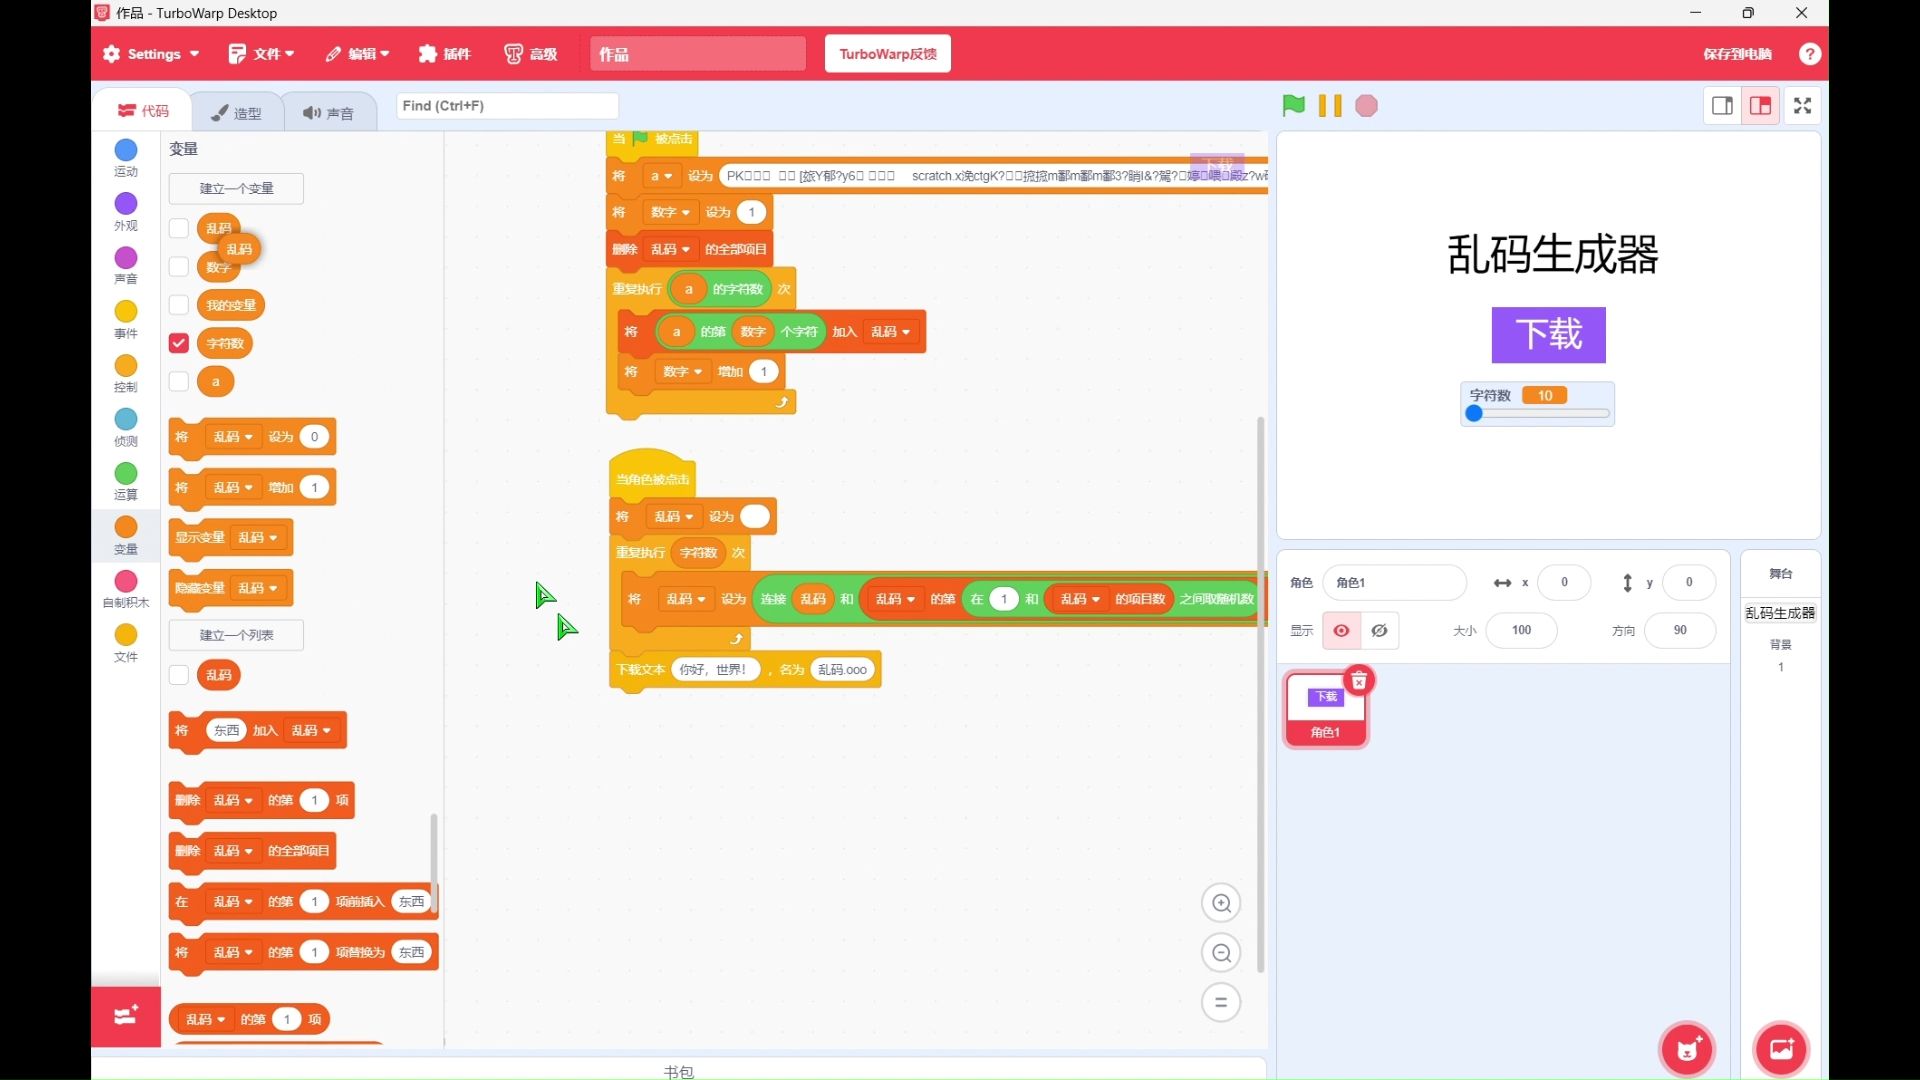1920x1080 pixels.
Task: Open the Variables (变量) block category
Action: click(x=126, y=535)
